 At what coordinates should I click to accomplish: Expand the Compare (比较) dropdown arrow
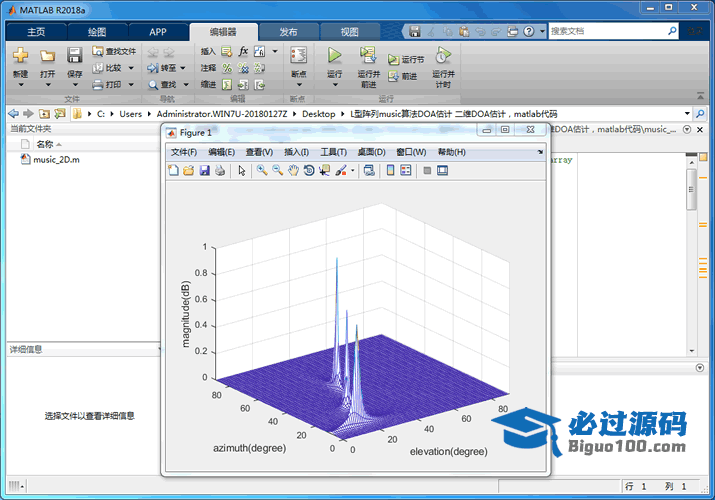point(131,68)
